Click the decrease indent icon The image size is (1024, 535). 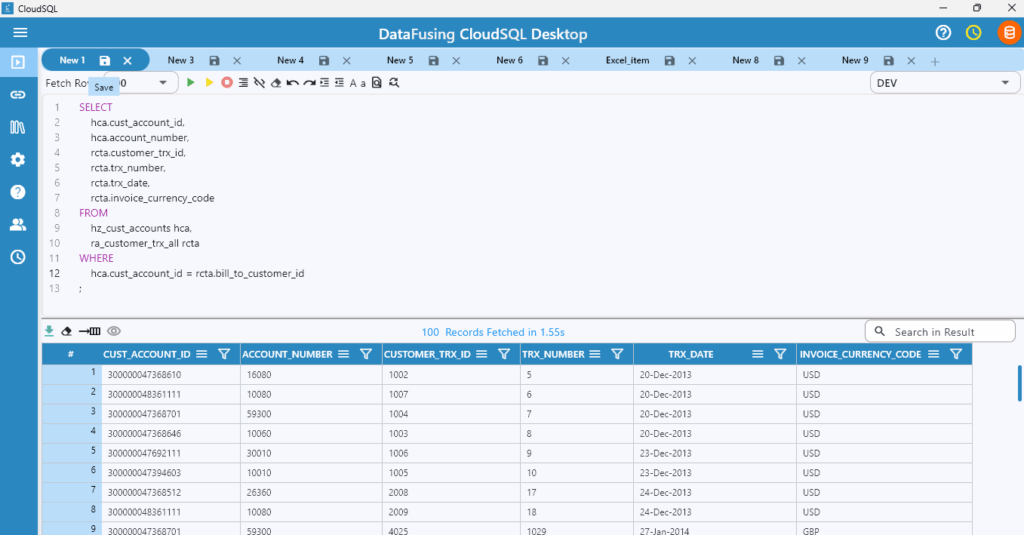click(x=339, y=82)
